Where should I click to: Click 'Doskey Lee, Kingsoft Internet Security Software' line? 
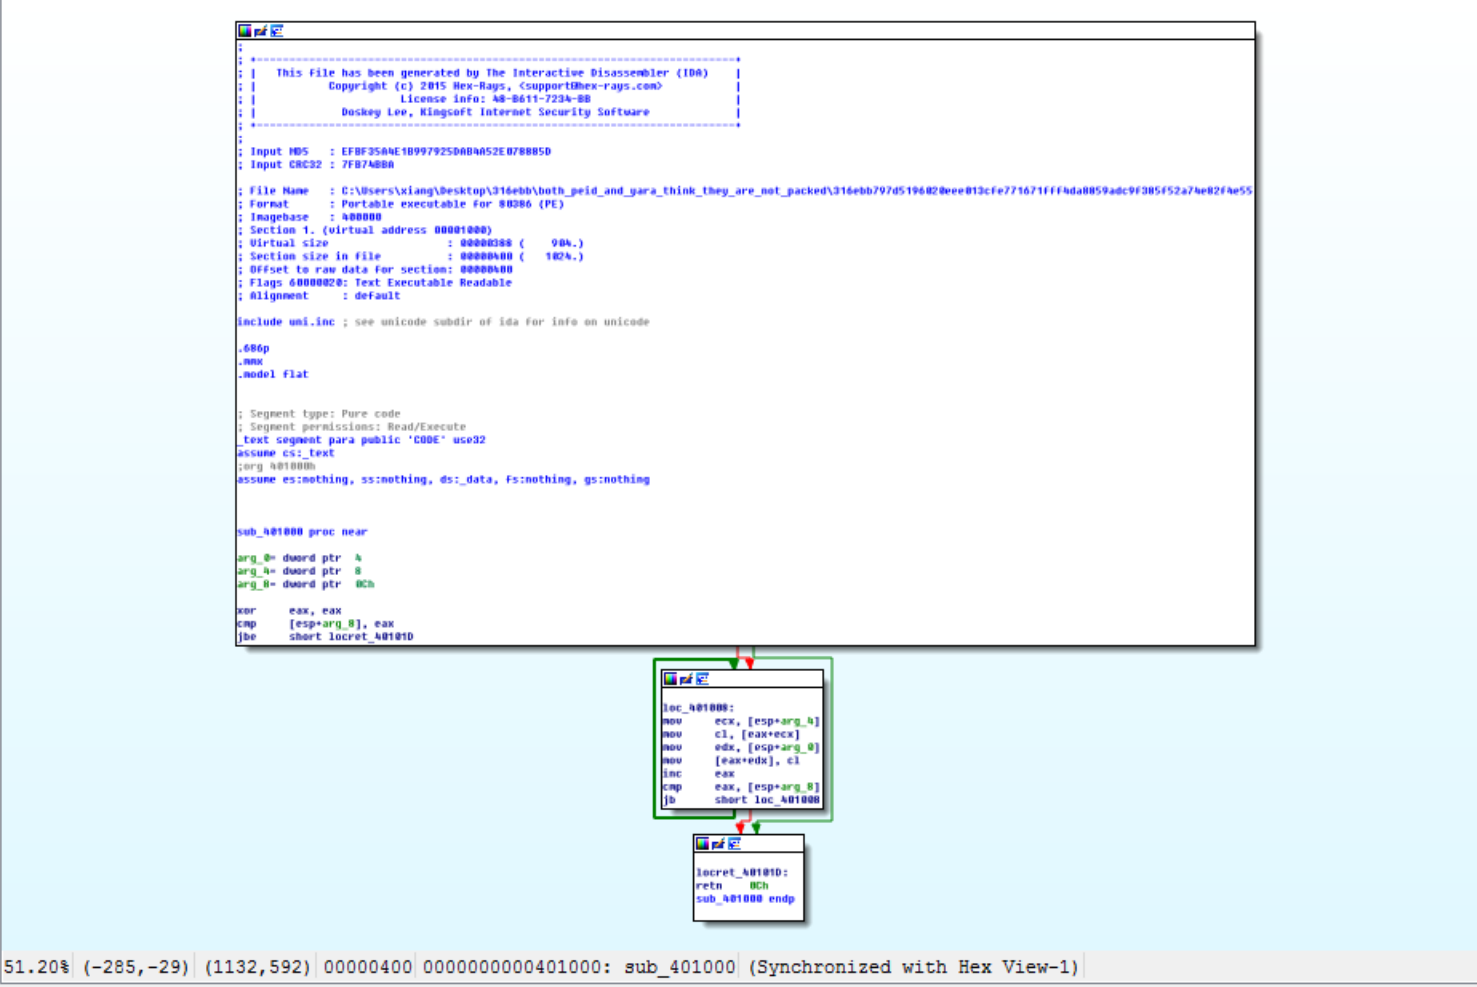pyautogui.click(x=495, y=112)
